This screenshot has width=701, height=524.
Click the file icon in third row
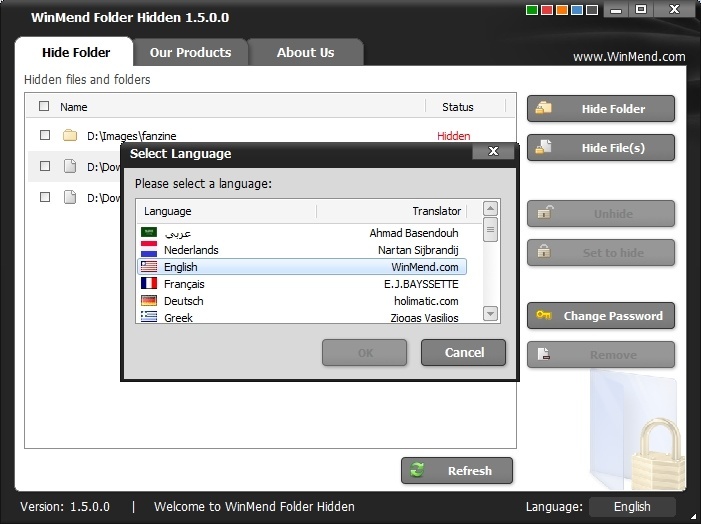point(70,197)
